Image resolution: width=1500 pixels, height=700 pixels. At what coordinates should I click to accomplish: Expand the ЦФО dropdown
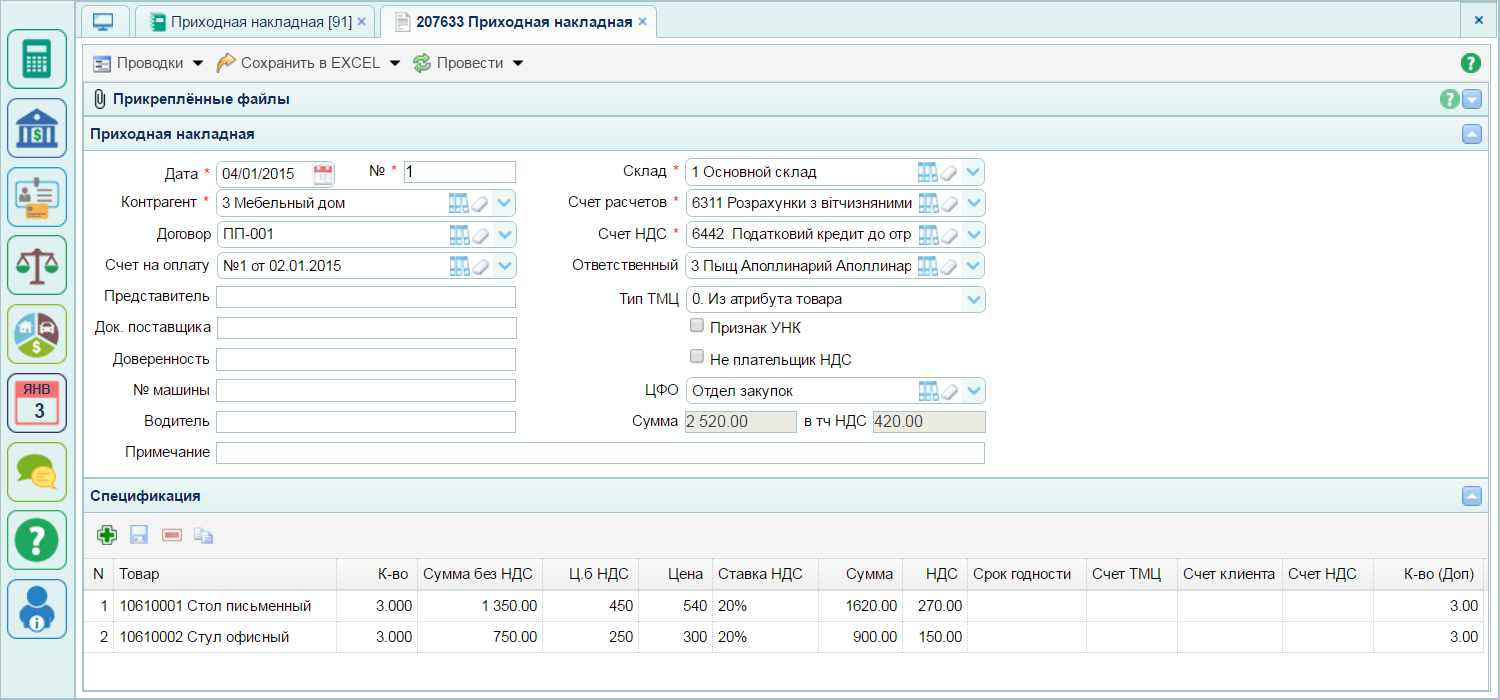point(973,390)
